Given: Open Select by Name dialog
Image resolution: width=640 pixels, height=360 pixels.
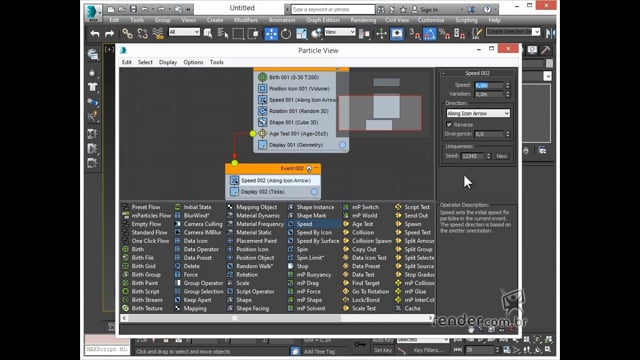Looking at the screenshot, I should (223, 33).
